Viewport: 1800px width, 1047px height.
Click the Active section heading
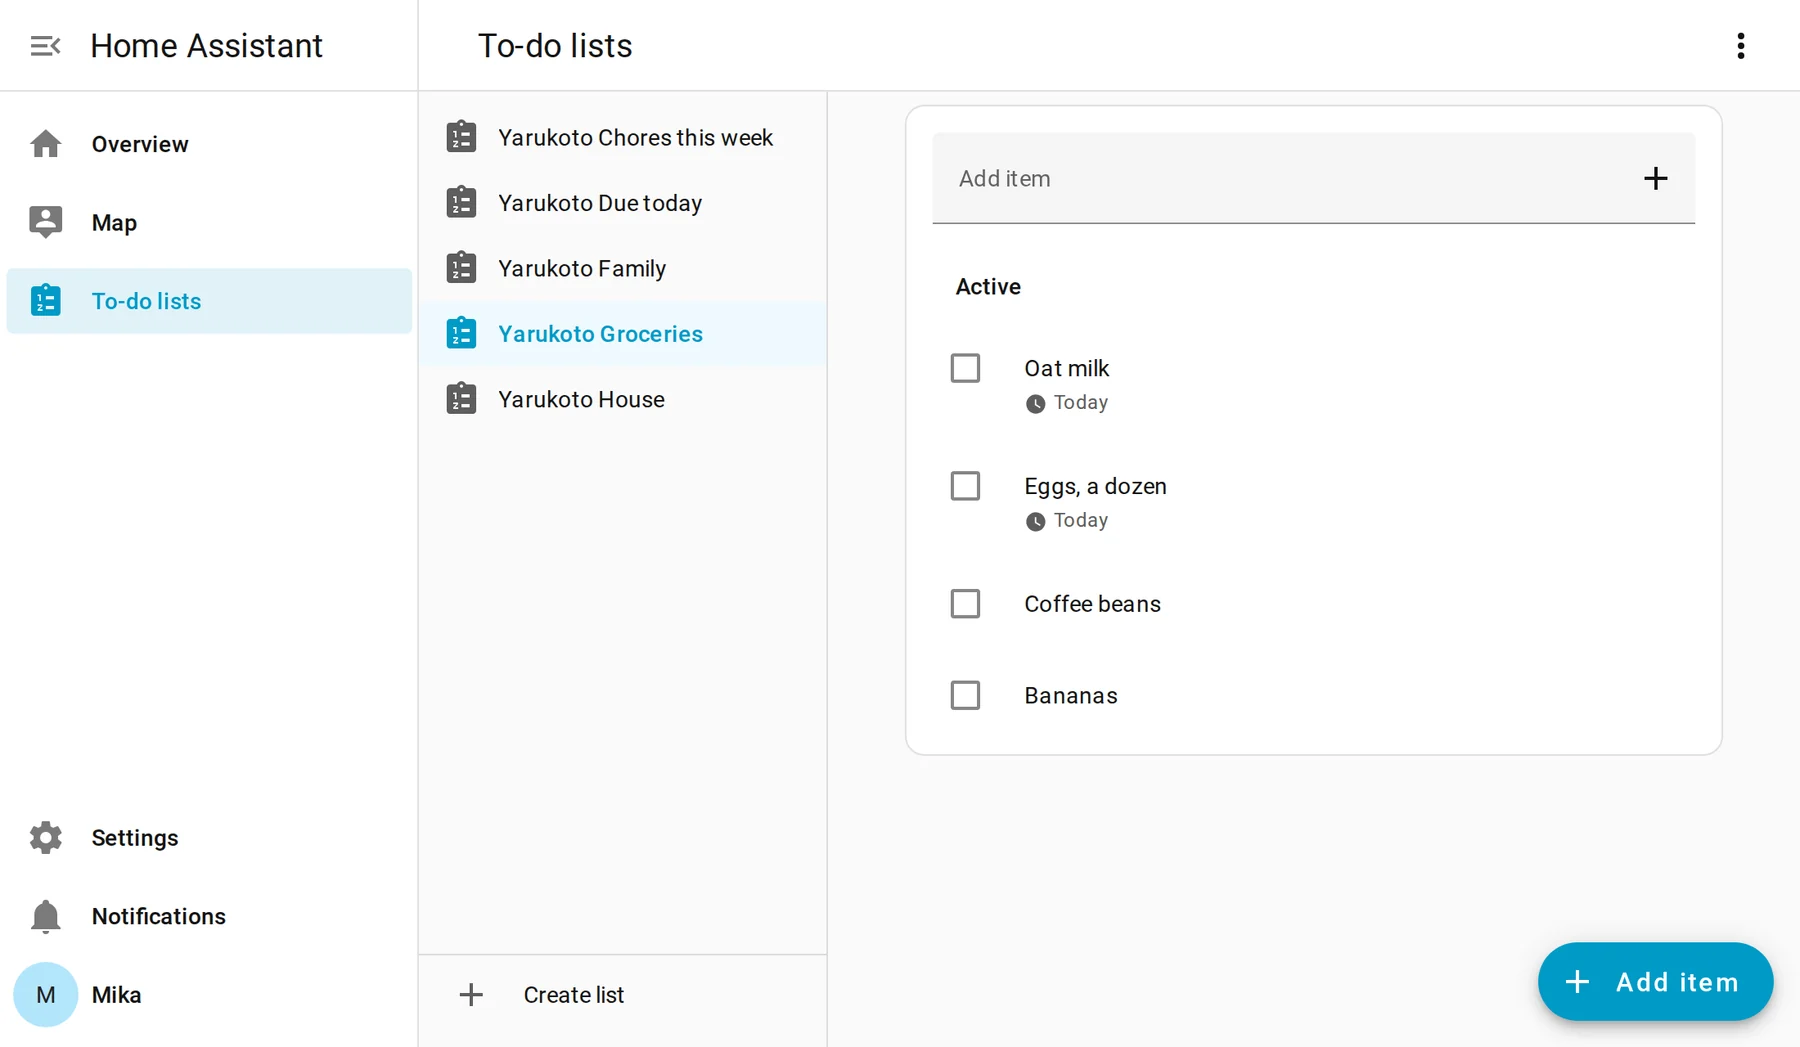tap(988, 287)
